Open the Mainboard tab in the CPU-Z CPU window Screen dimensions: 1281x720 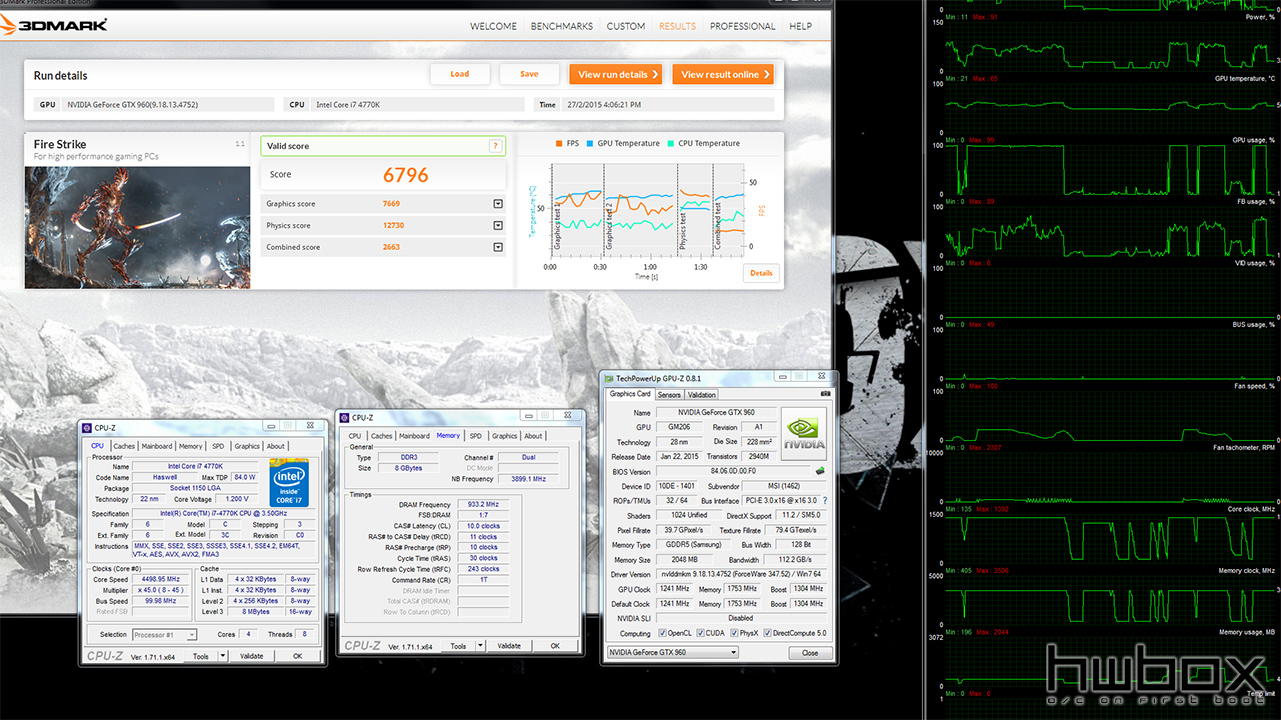click(157, 446)
